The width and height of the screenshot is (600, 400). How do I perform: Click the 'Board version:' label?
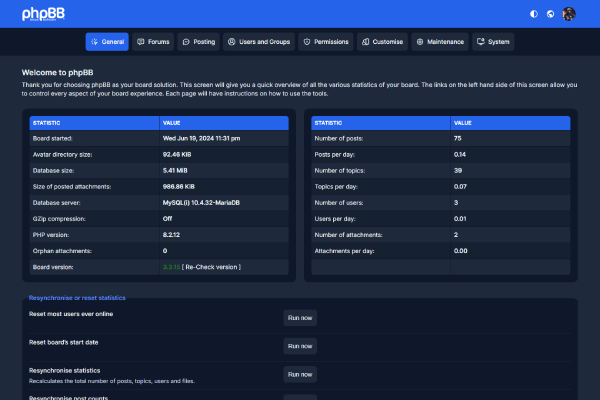coord(53,267)
